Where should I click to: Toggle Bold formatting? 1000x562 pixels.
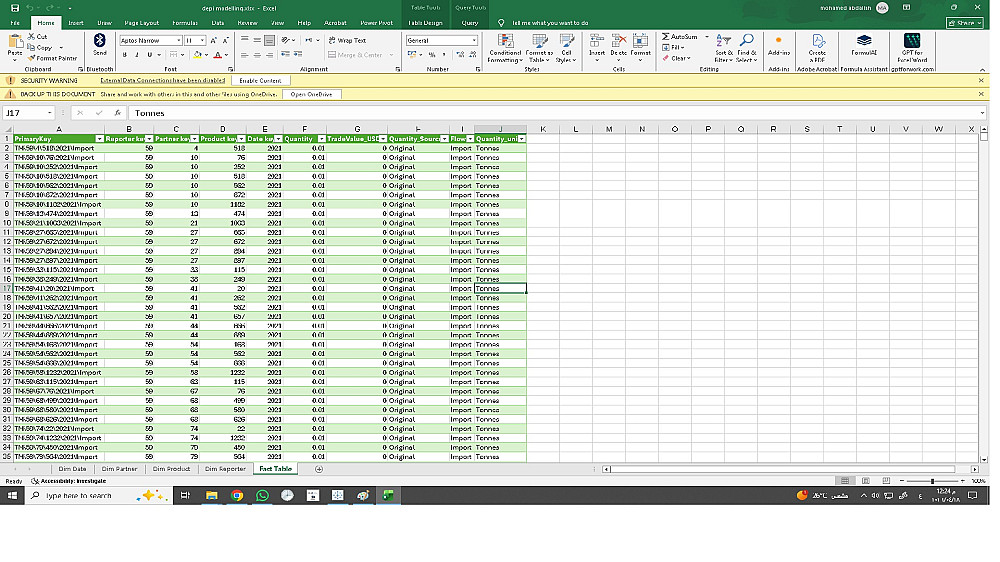click(124, 55)
